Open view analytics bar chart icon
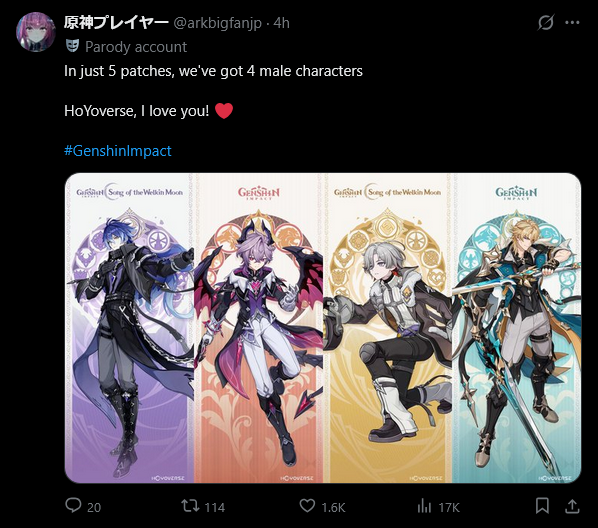Viewport: 598px width, 528px height. click(x=424, y=506)
